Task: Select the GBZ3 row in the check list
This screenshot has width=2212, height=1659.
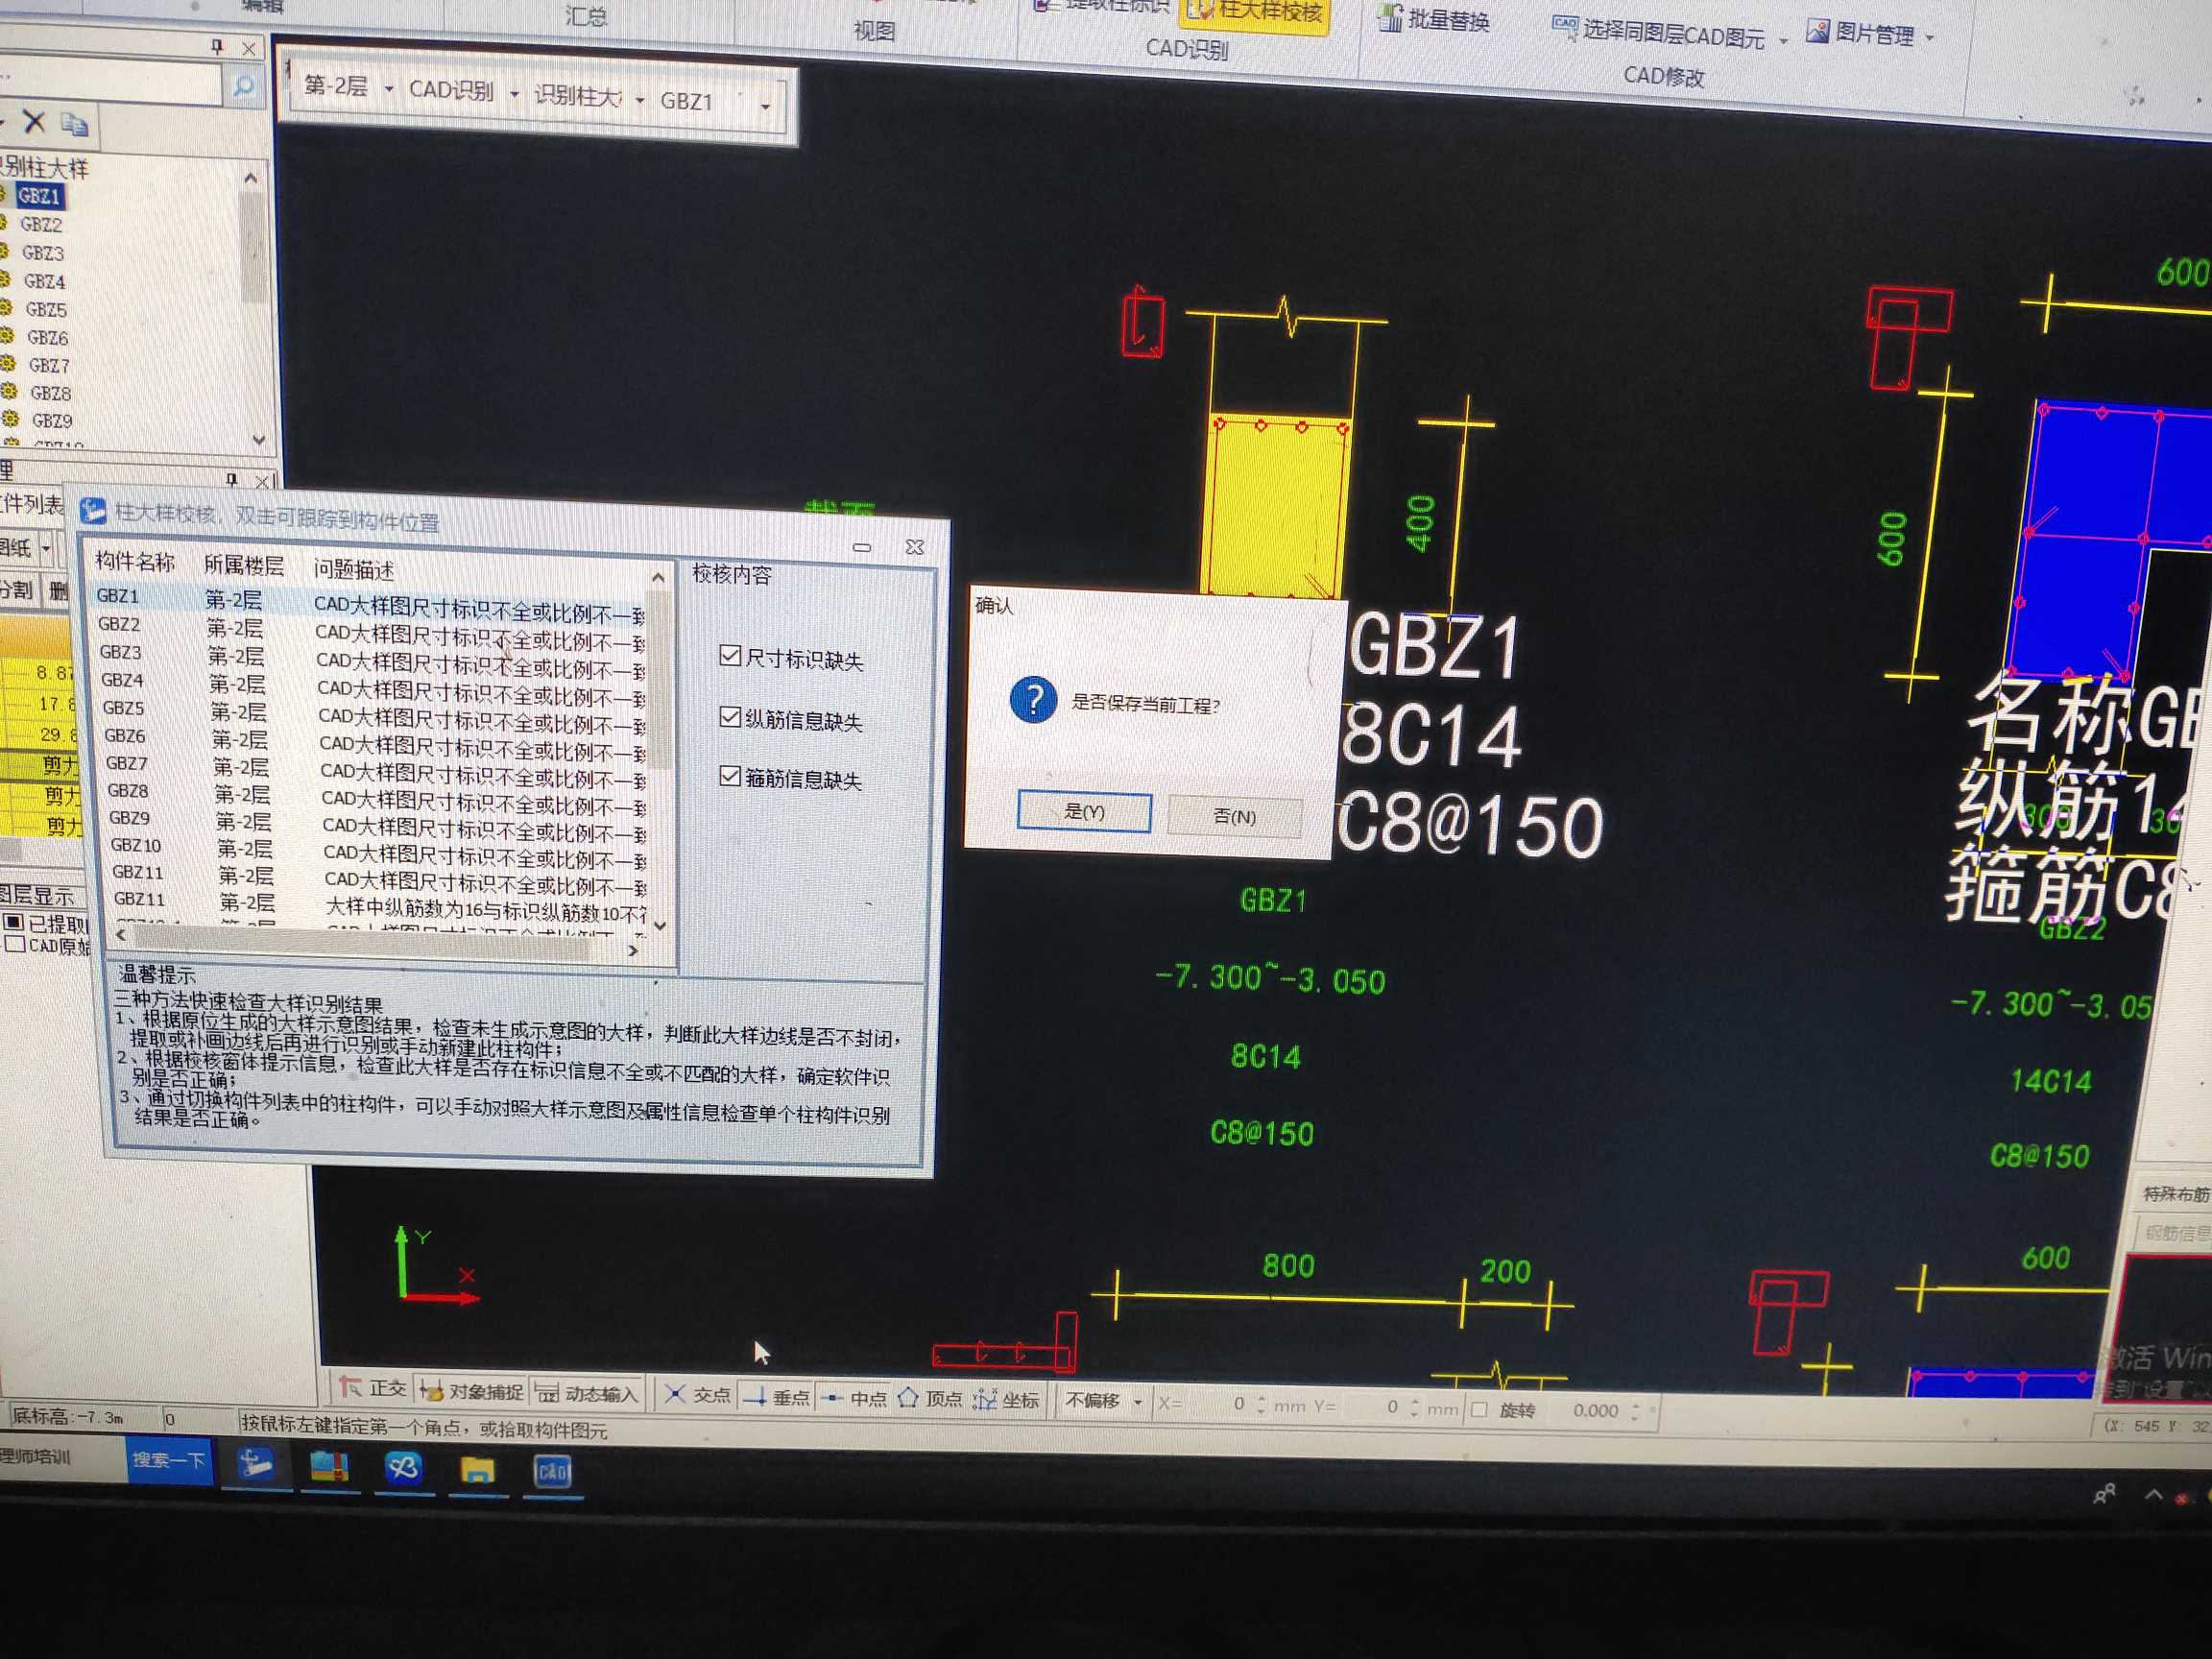Action: (372, 656)
